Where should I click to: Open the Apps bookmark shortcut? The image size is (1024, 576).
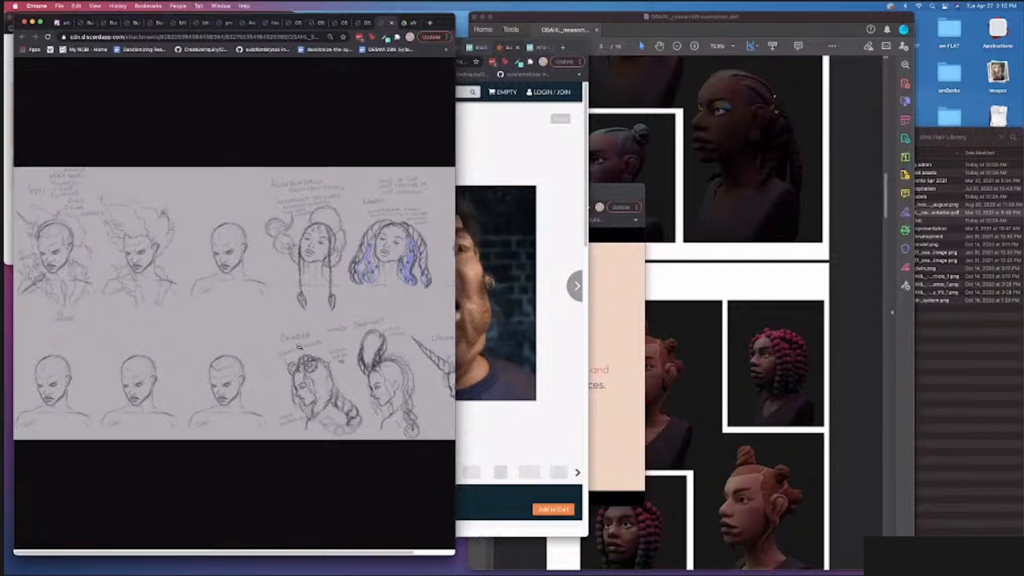pos(29,50)
